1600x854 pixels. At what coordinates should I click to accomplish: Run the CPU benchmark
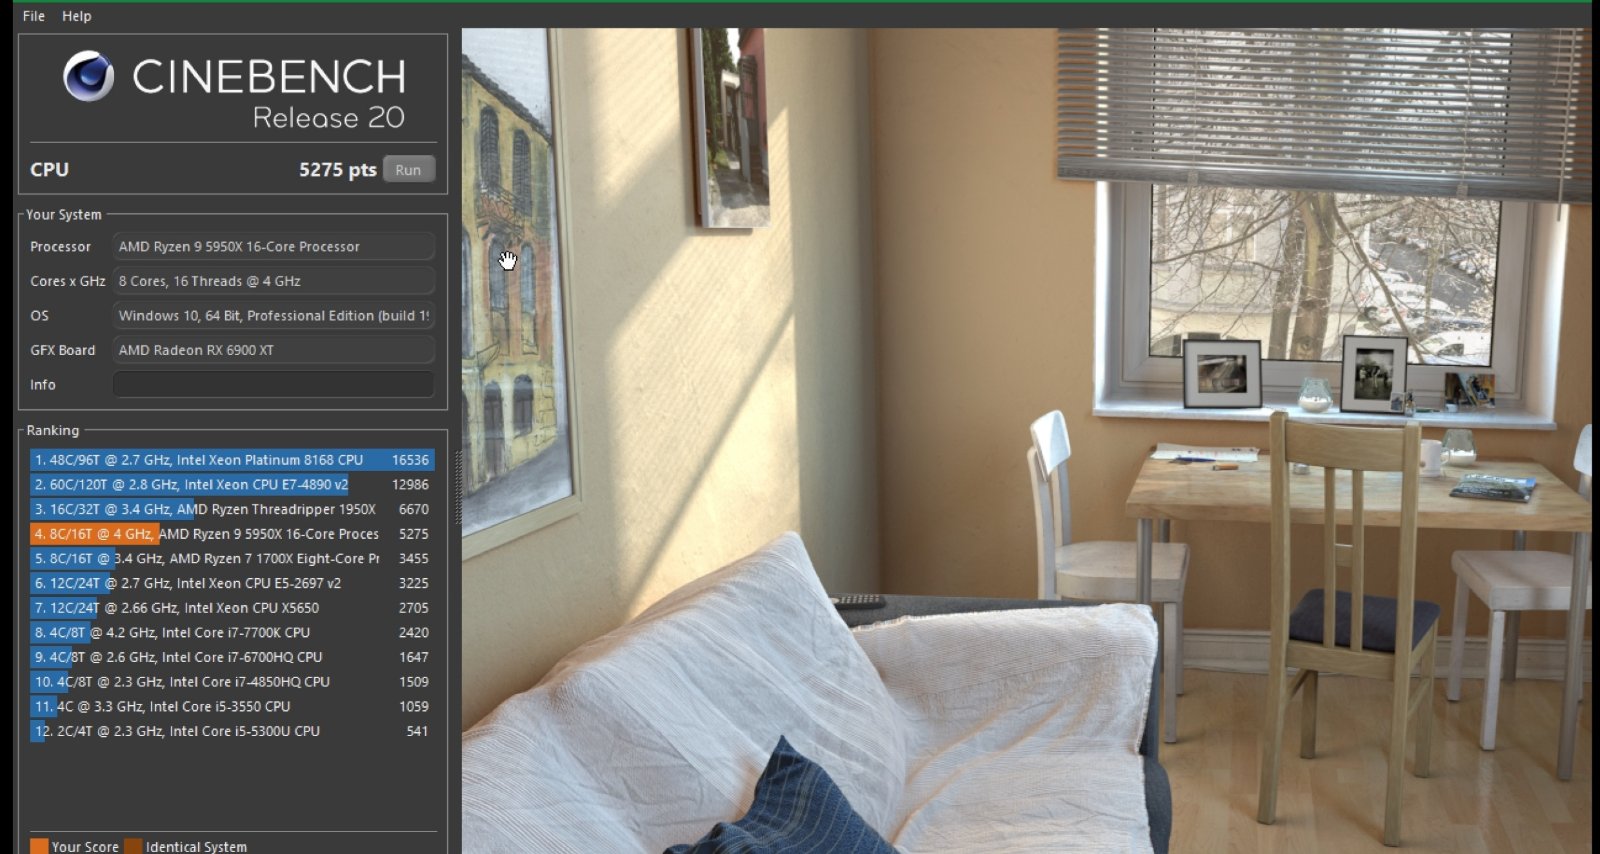click(x=408, y=170)
